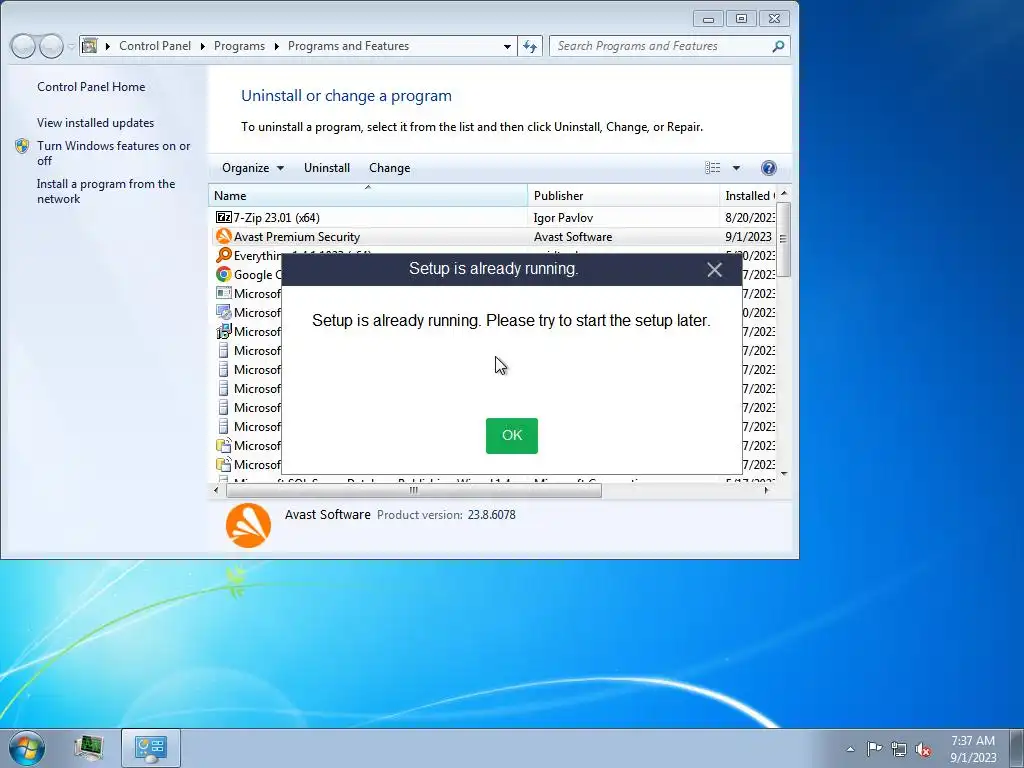Click the horizontal scrollbar left arrow
Screen dimensions: 1024x768
click(x=216, y=490)
